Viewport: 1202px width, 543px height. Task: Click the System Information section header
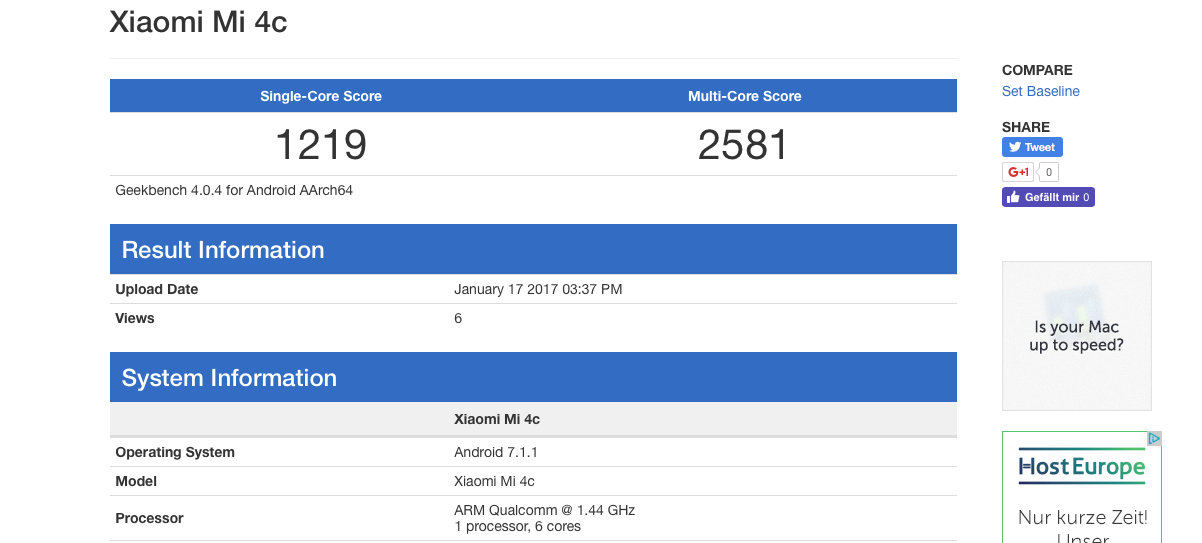tap(533, 377)
